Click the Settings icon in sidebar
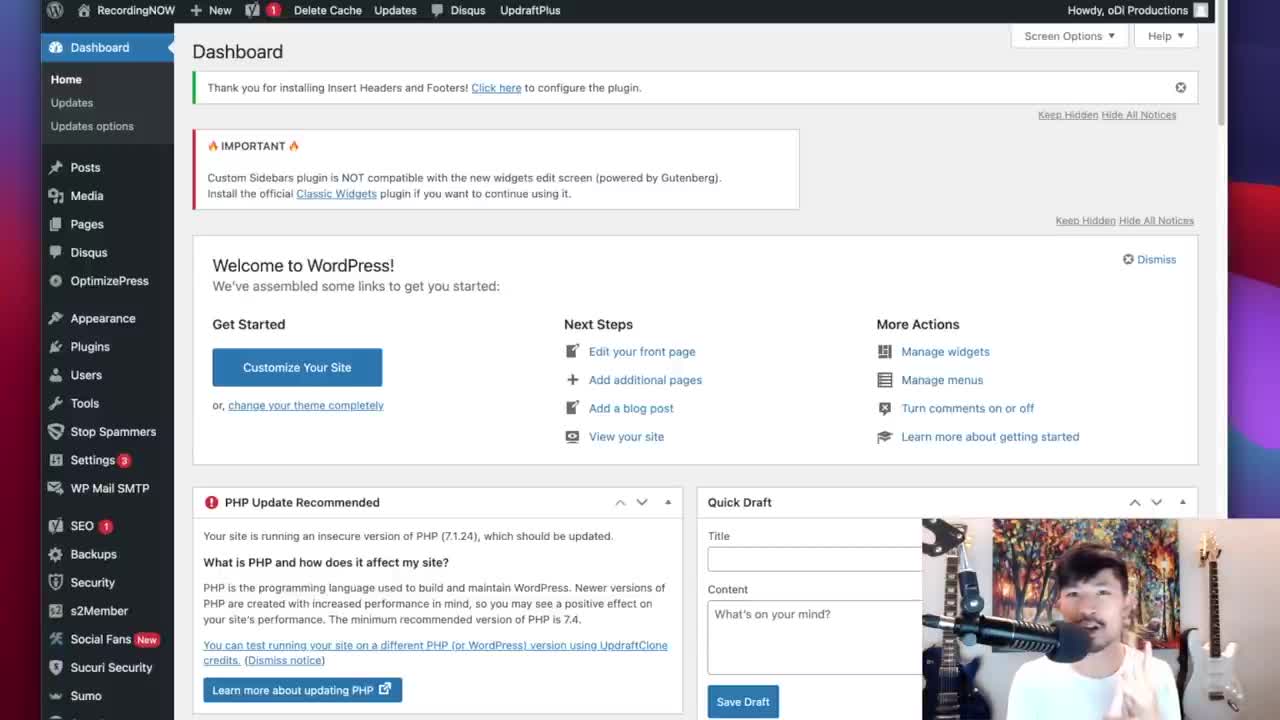The image size is (1280, 720). [x=56, y=460]
